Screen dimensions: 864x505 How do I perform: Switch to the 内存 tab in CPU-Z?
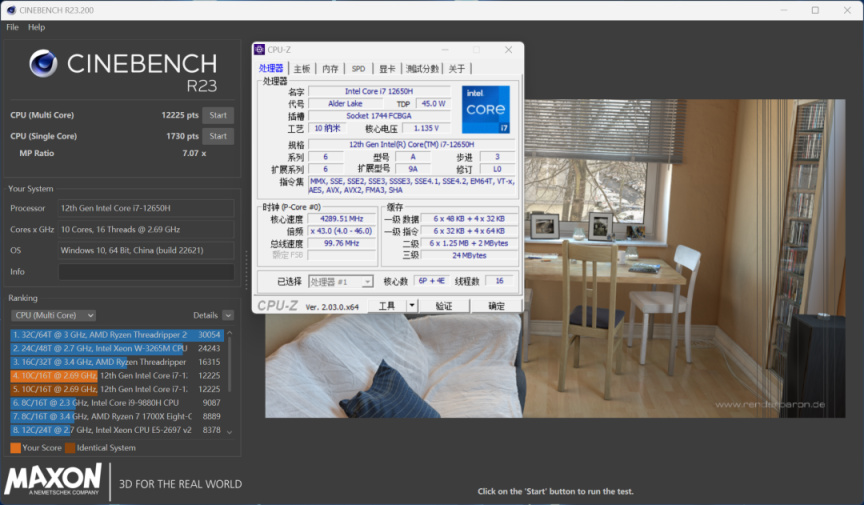[x=330, y=69]
